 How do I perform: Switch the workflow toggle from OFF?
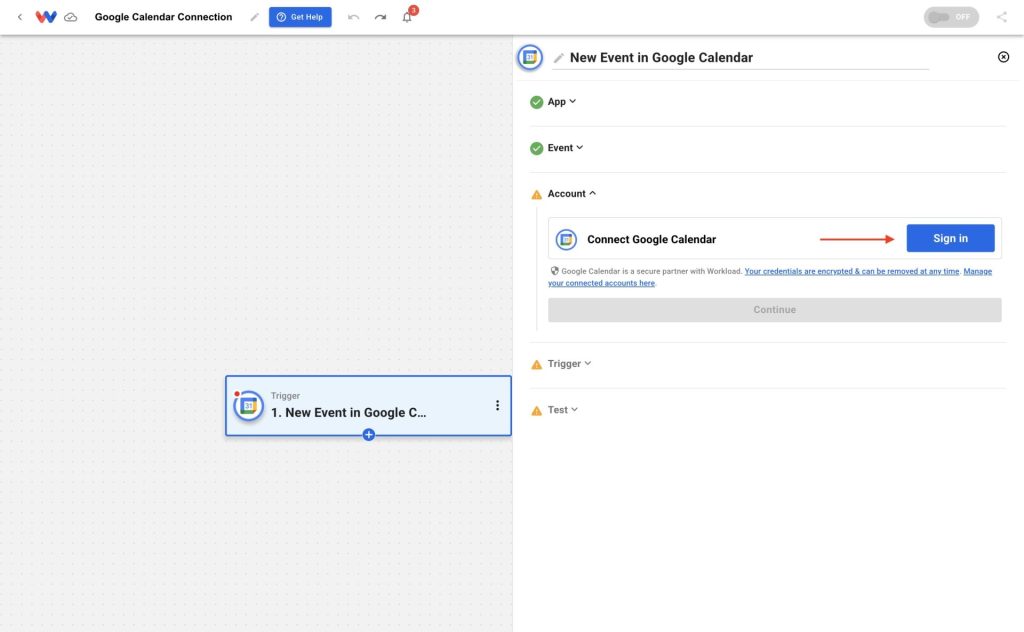951,17
